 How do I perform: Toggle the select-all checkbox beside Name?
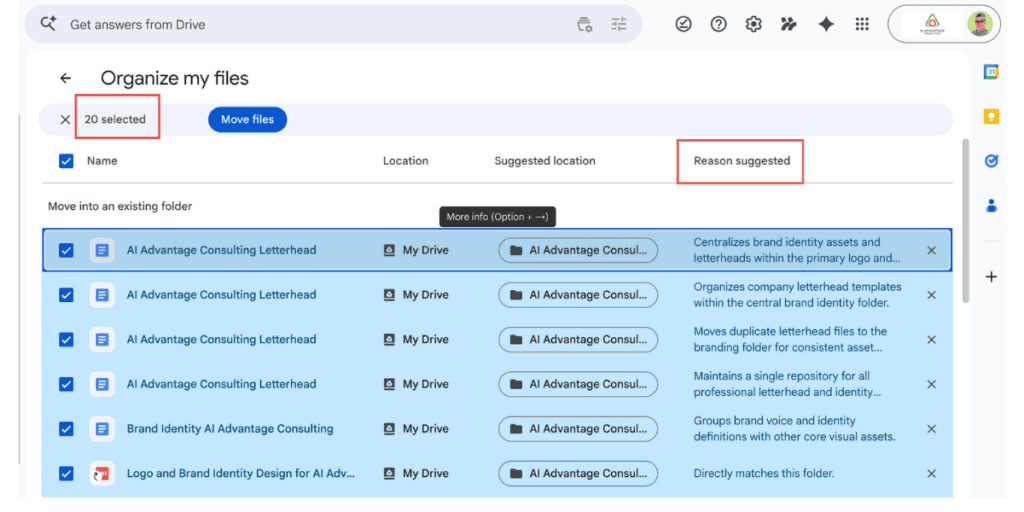pos(66,161)
